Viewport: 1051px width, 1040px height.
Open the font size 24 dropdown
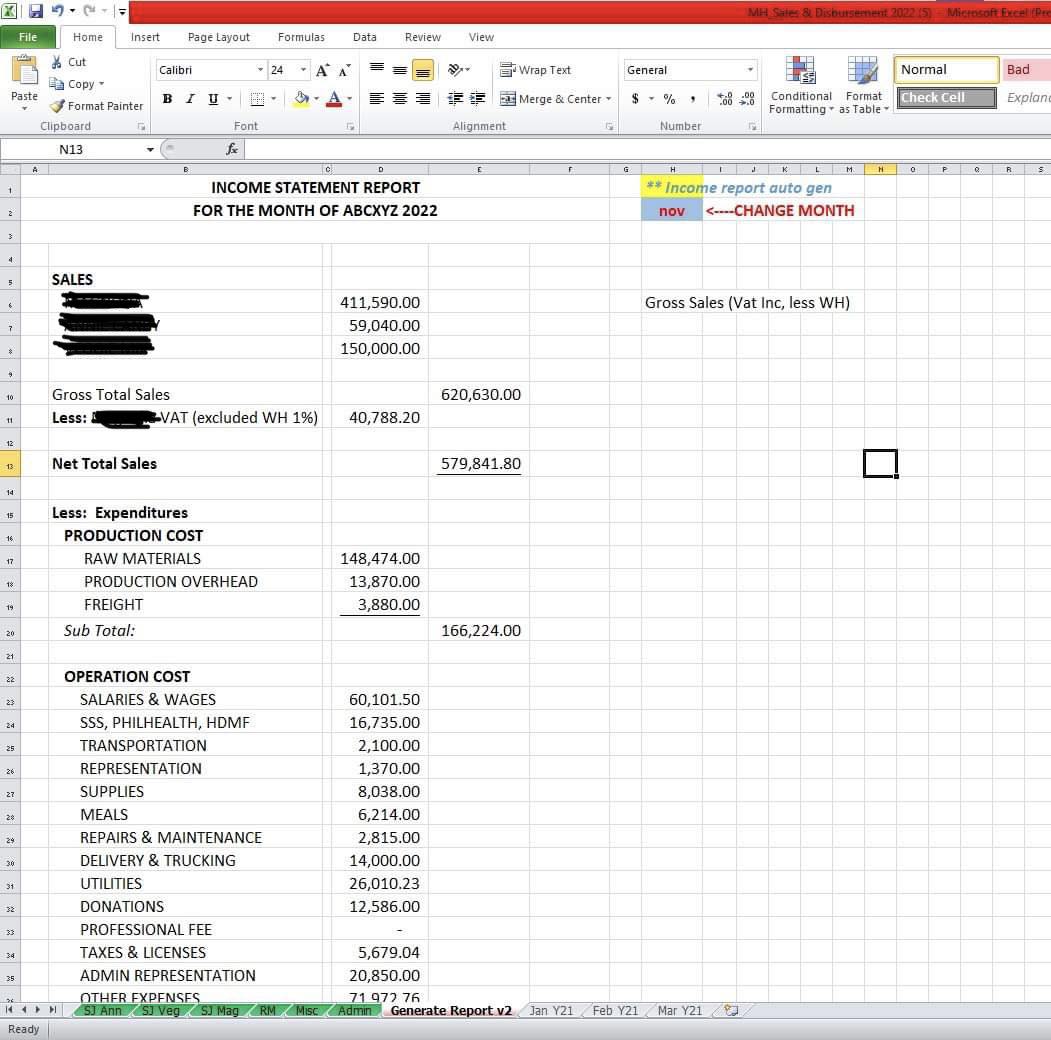coord(304,70)
